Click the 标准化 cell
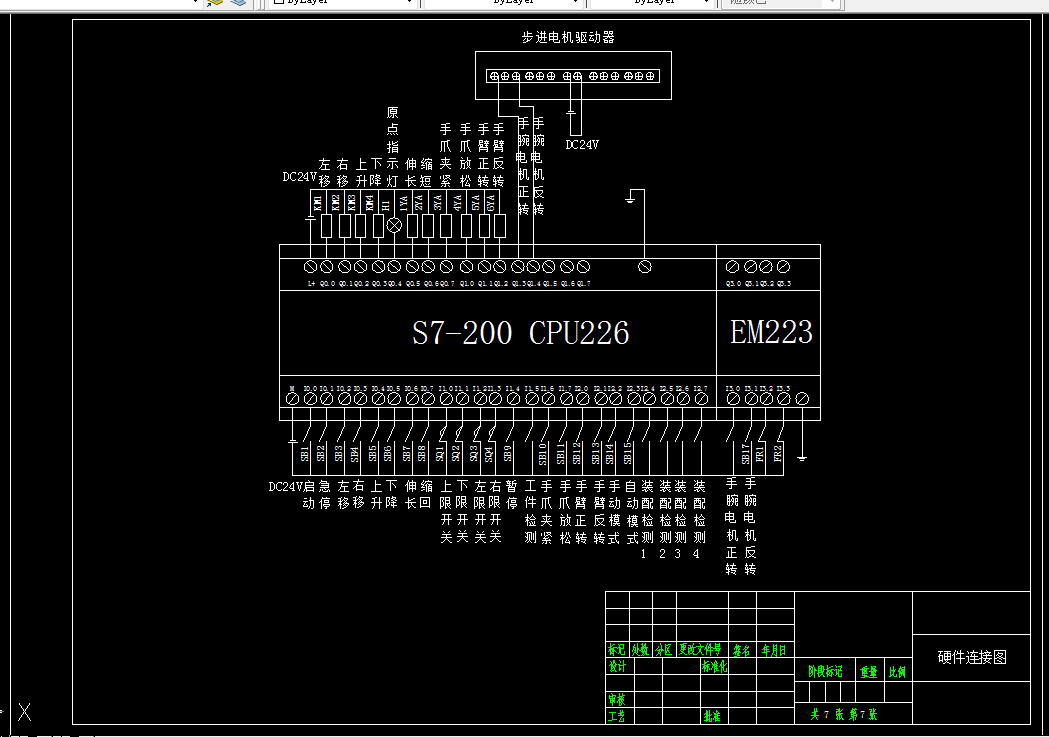Screen dimensions: 1049x737 click(x=714, y=667)
